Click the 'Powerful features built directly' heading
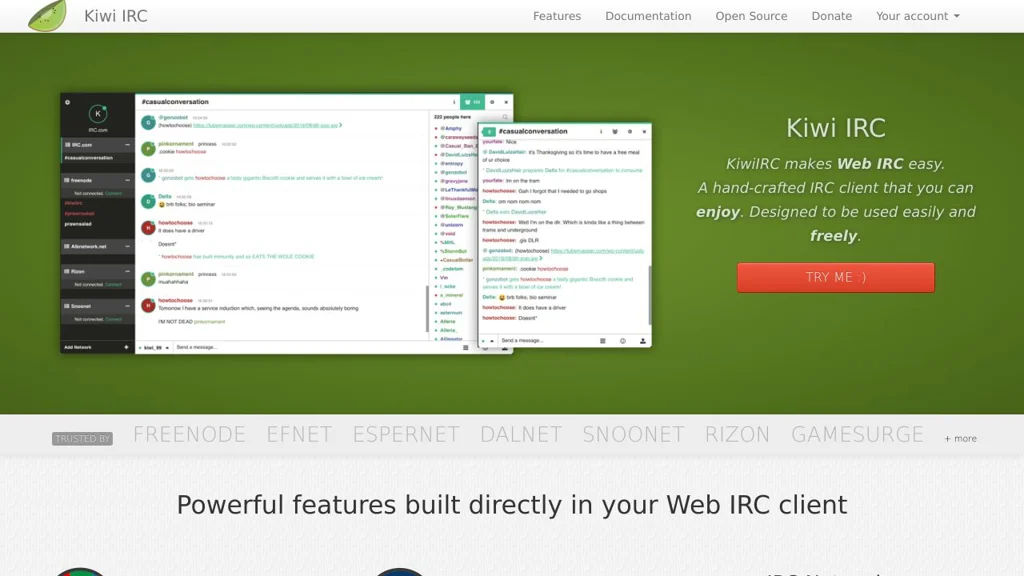 pos(512,505)
